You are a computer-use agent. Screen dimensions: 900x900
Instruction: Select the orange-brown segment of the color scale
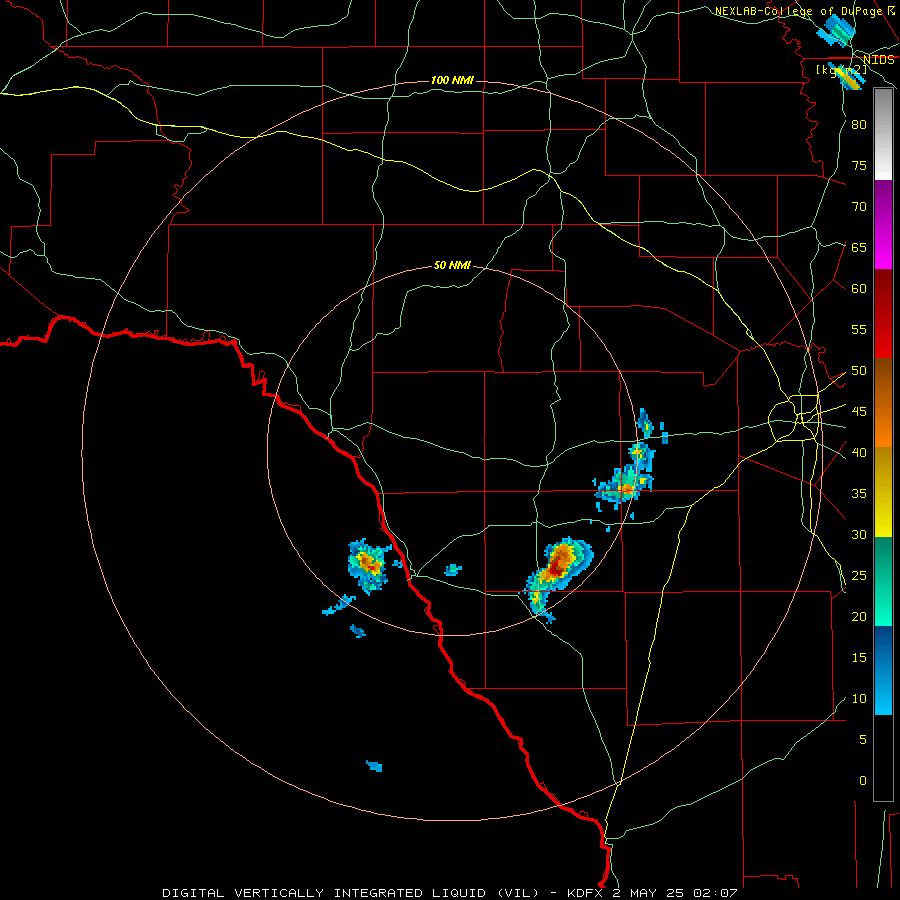point(883,403)
